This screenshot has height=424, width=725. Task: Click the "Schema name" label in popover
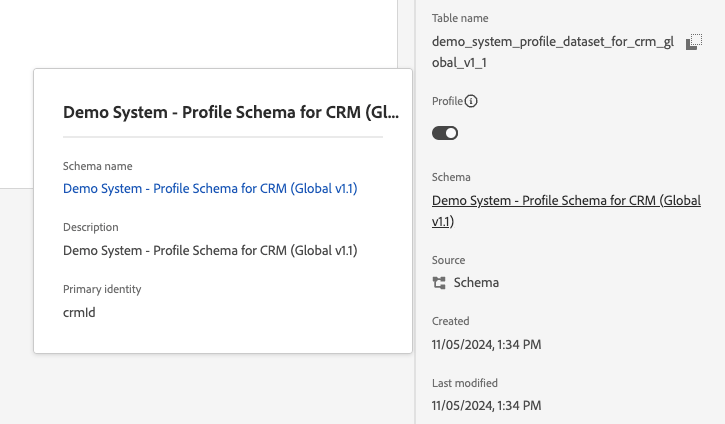pos(97,166)
